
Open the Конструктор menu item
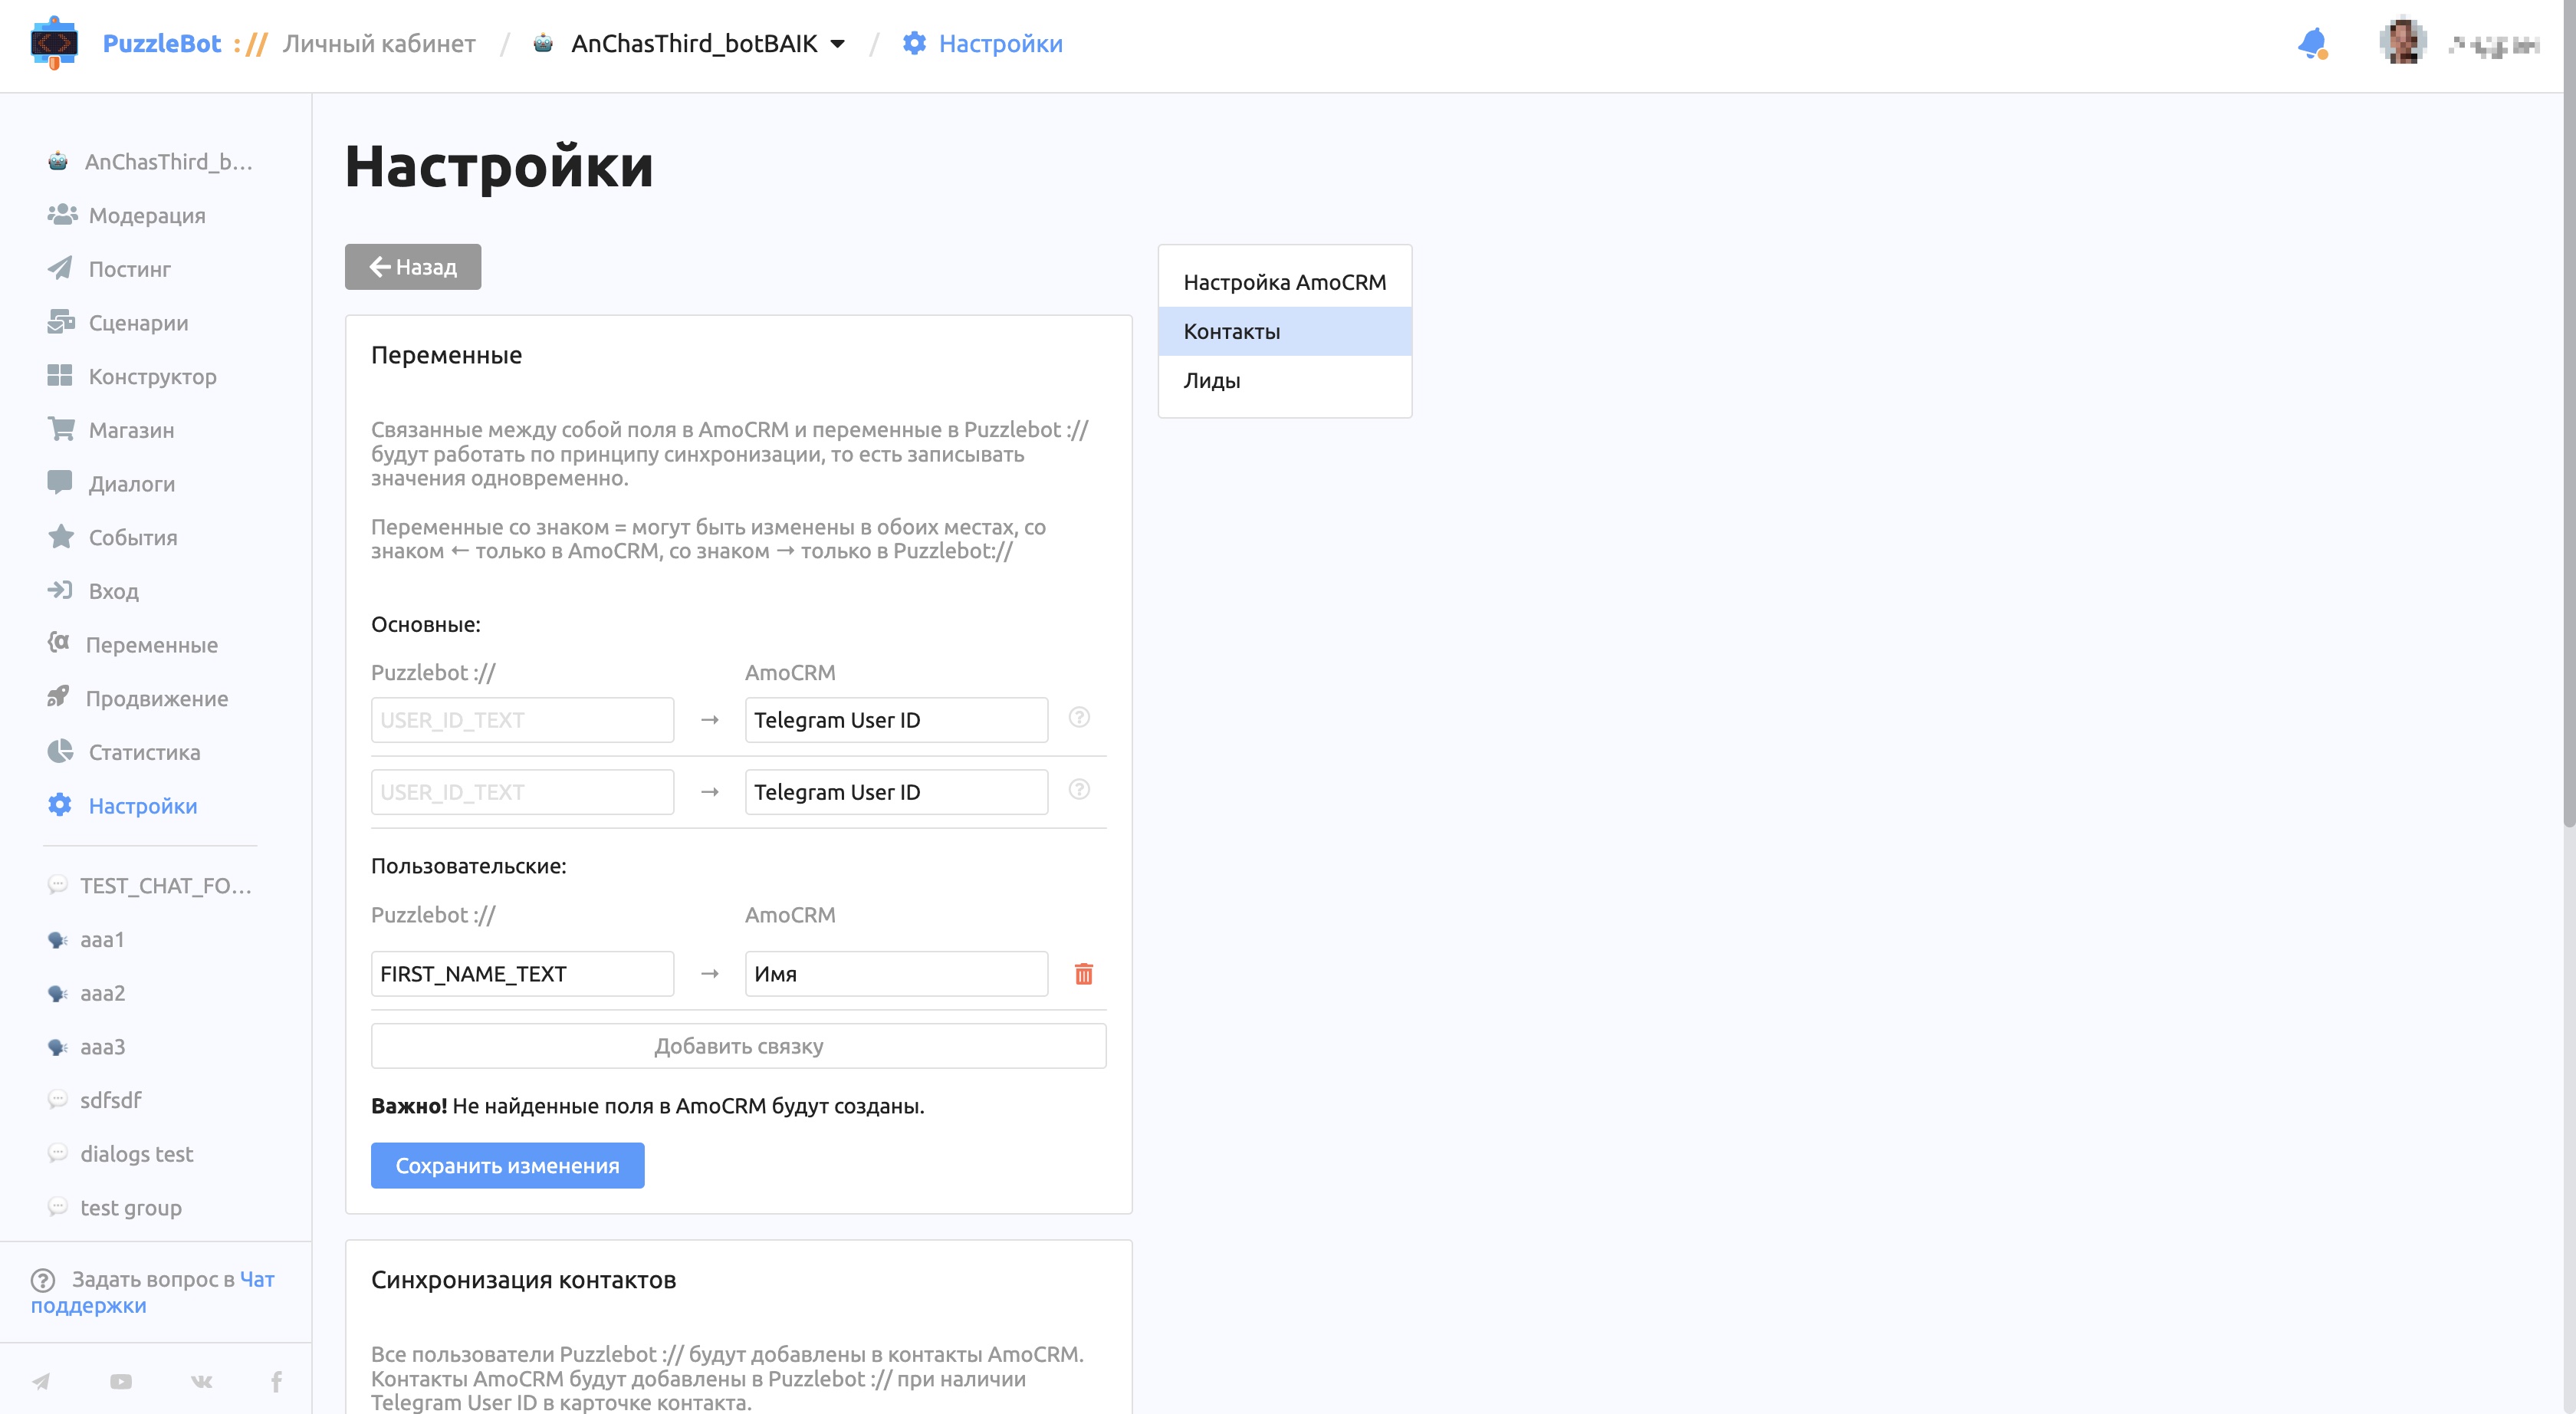(153, 376)
